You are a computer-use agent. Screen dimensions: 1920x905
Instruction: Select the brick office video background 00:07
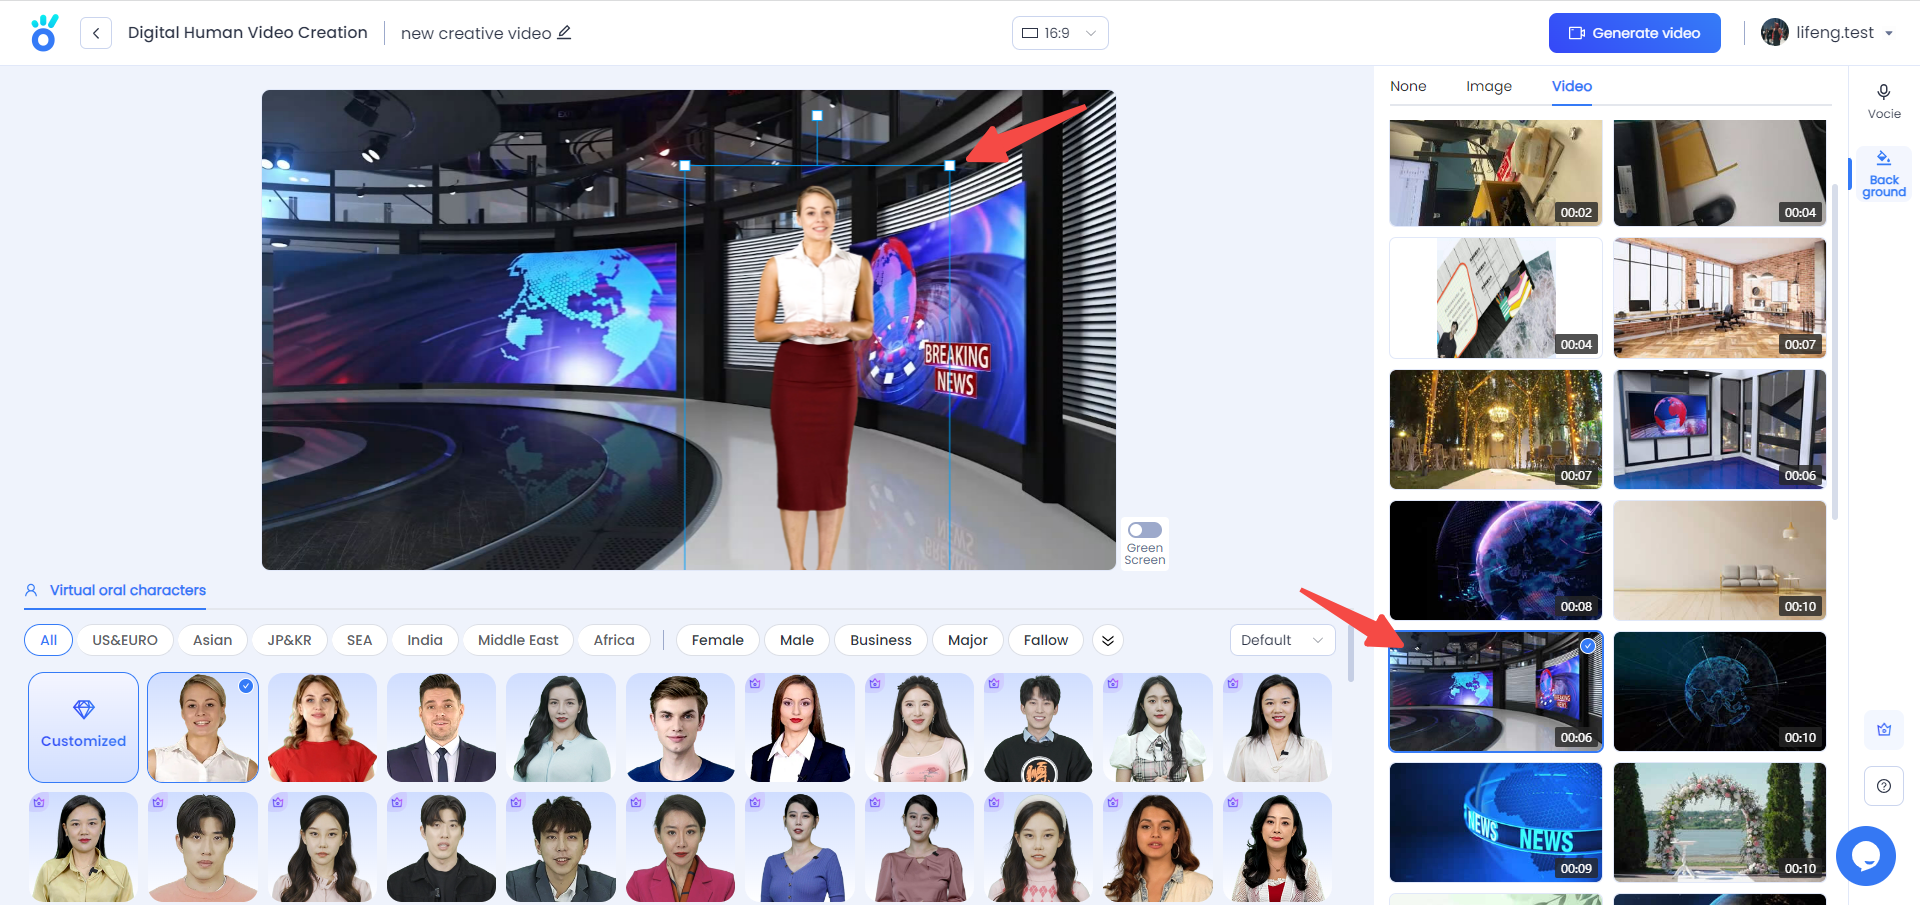click(1720, 298)
